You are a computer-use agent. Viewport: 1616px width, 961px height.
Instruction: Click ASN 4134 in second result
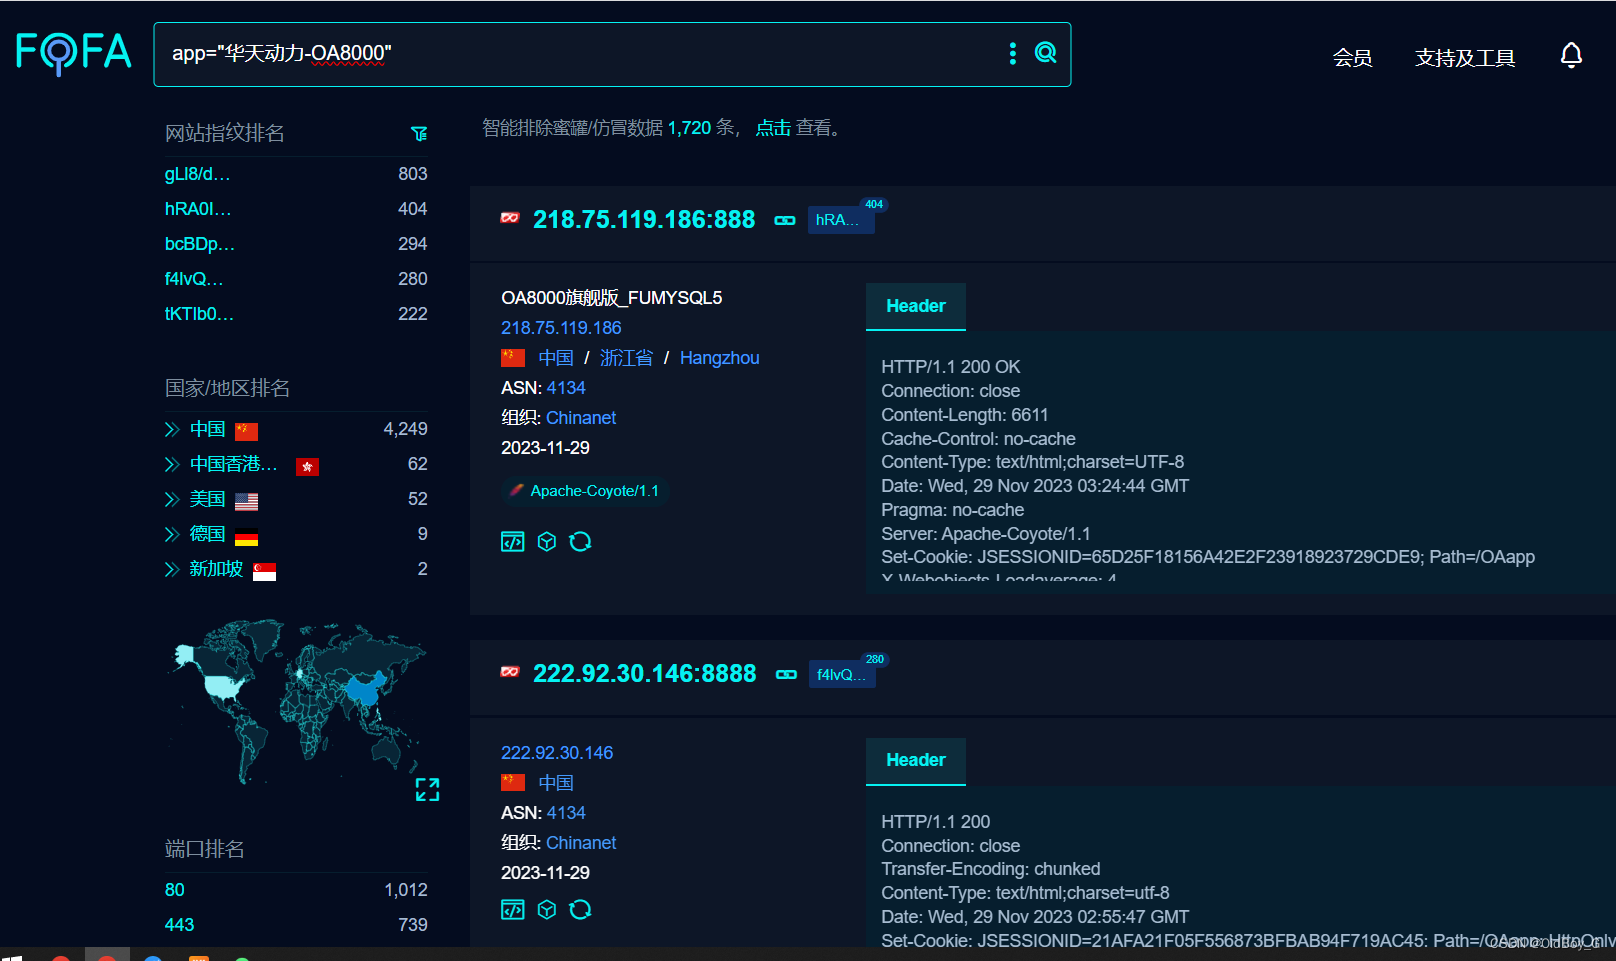(566, 813)
